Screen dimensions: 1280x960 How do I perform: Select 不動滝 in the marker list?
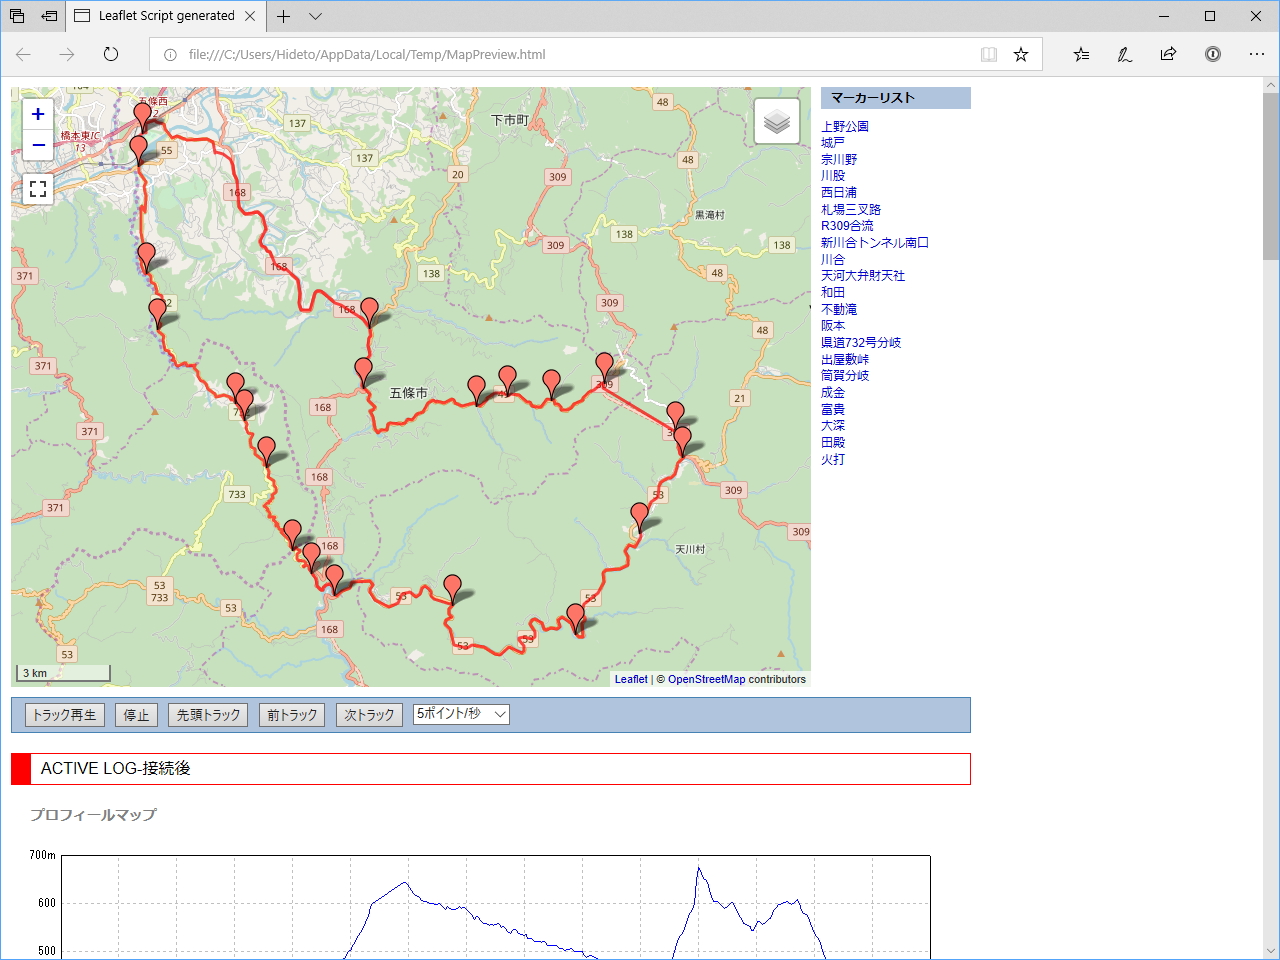(x=839, y=309)
